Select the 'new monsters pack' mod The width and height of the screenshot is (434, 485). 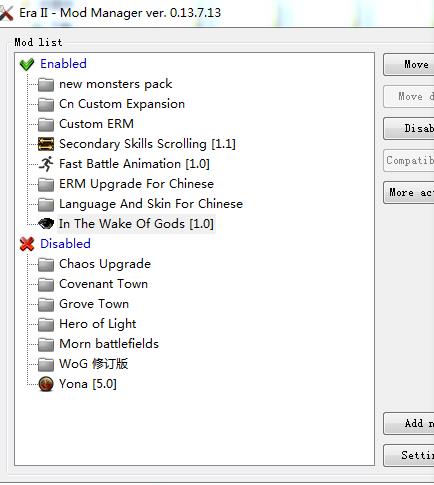(x=116, y=84)
